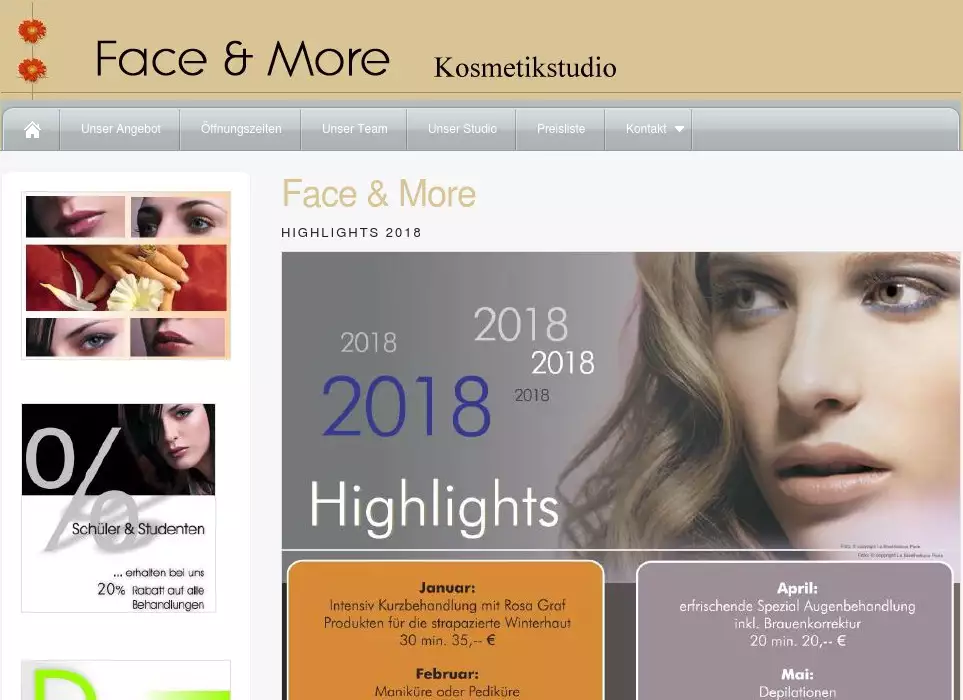The height and width of the screenshot is (700, 963).
Task: Click the Kosmetikstudio header text
Action: pos(525,67)
